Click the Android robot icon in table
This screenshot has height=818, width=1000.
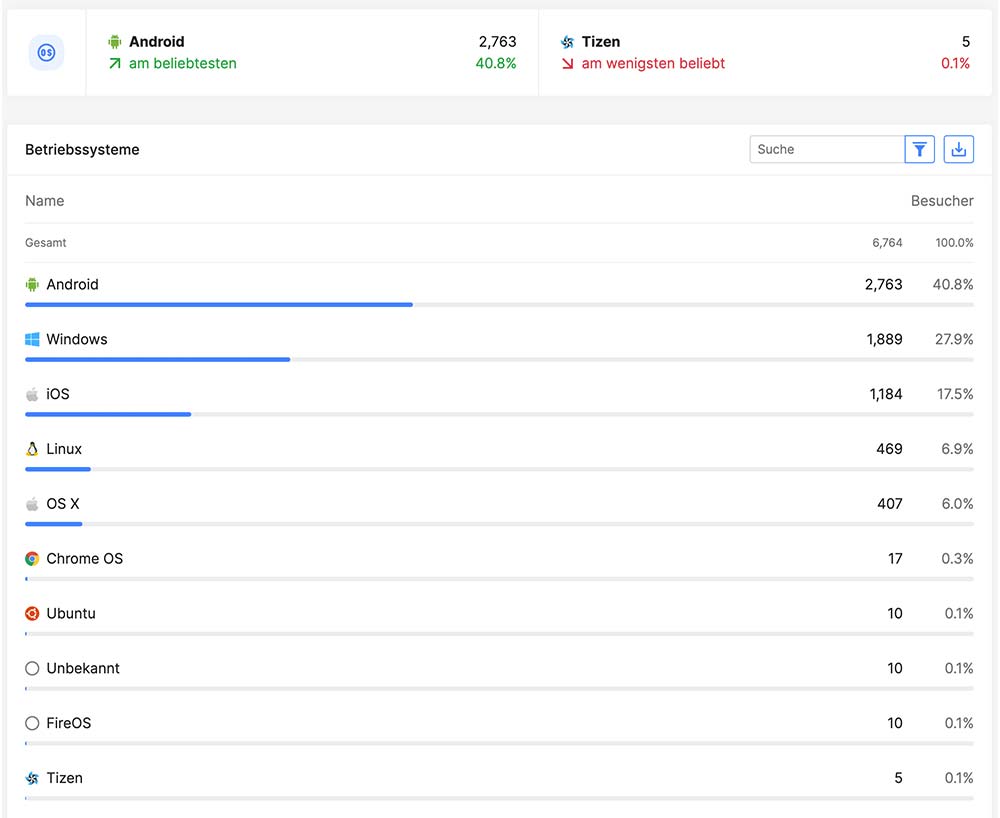coord(32,285)
